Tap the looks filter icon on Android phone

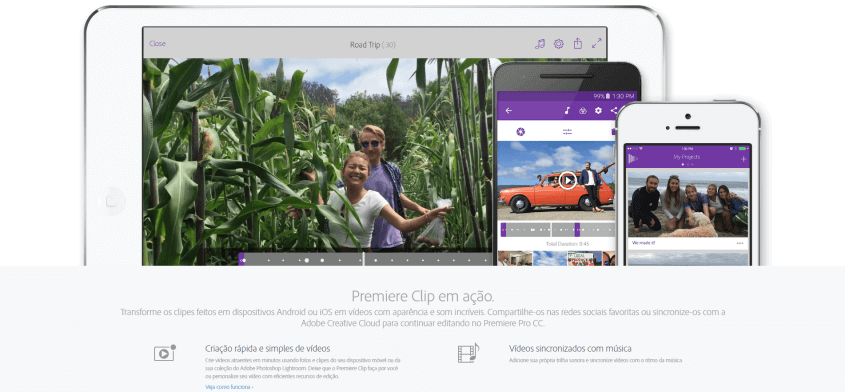[x=583, y=111]
